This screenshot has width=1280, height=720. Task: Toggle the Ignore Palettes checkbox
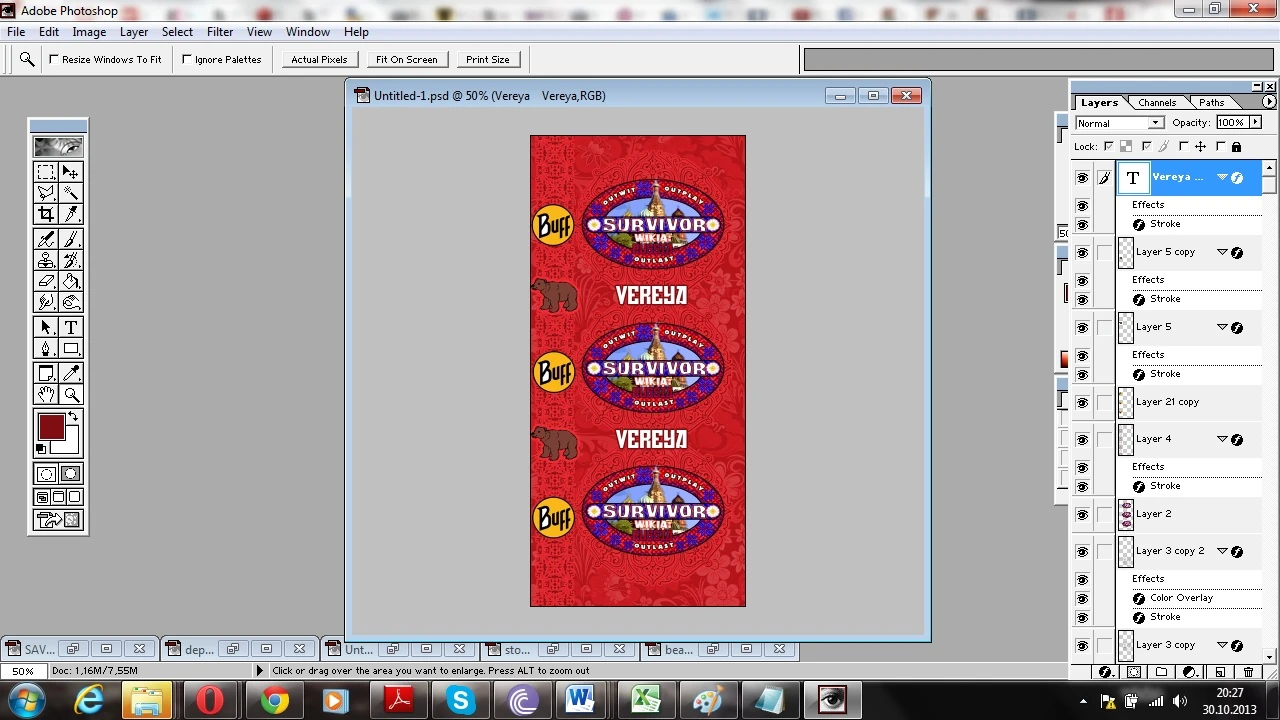tap(187, 59)
